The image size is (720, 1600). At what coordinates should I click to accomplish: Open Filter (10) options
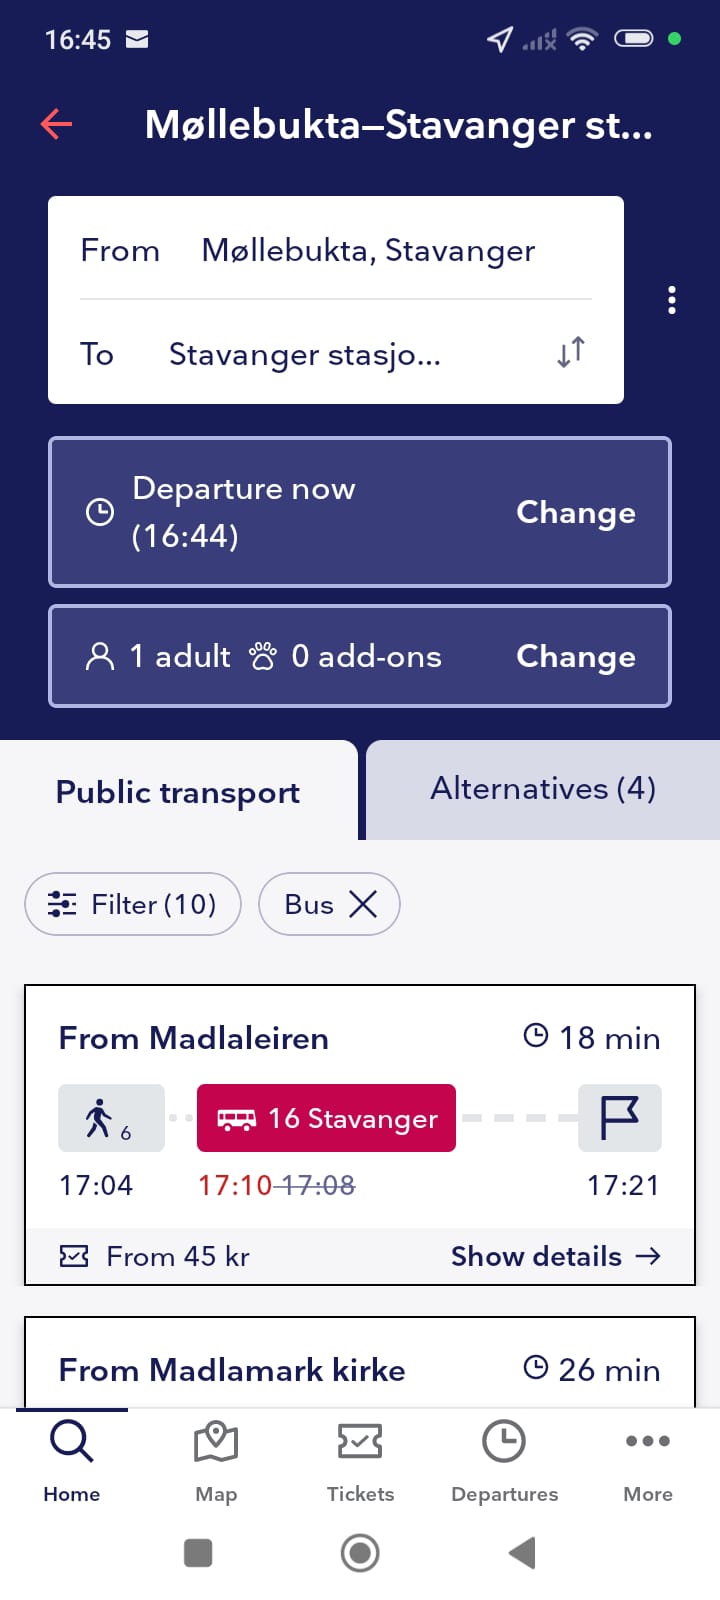133,904
